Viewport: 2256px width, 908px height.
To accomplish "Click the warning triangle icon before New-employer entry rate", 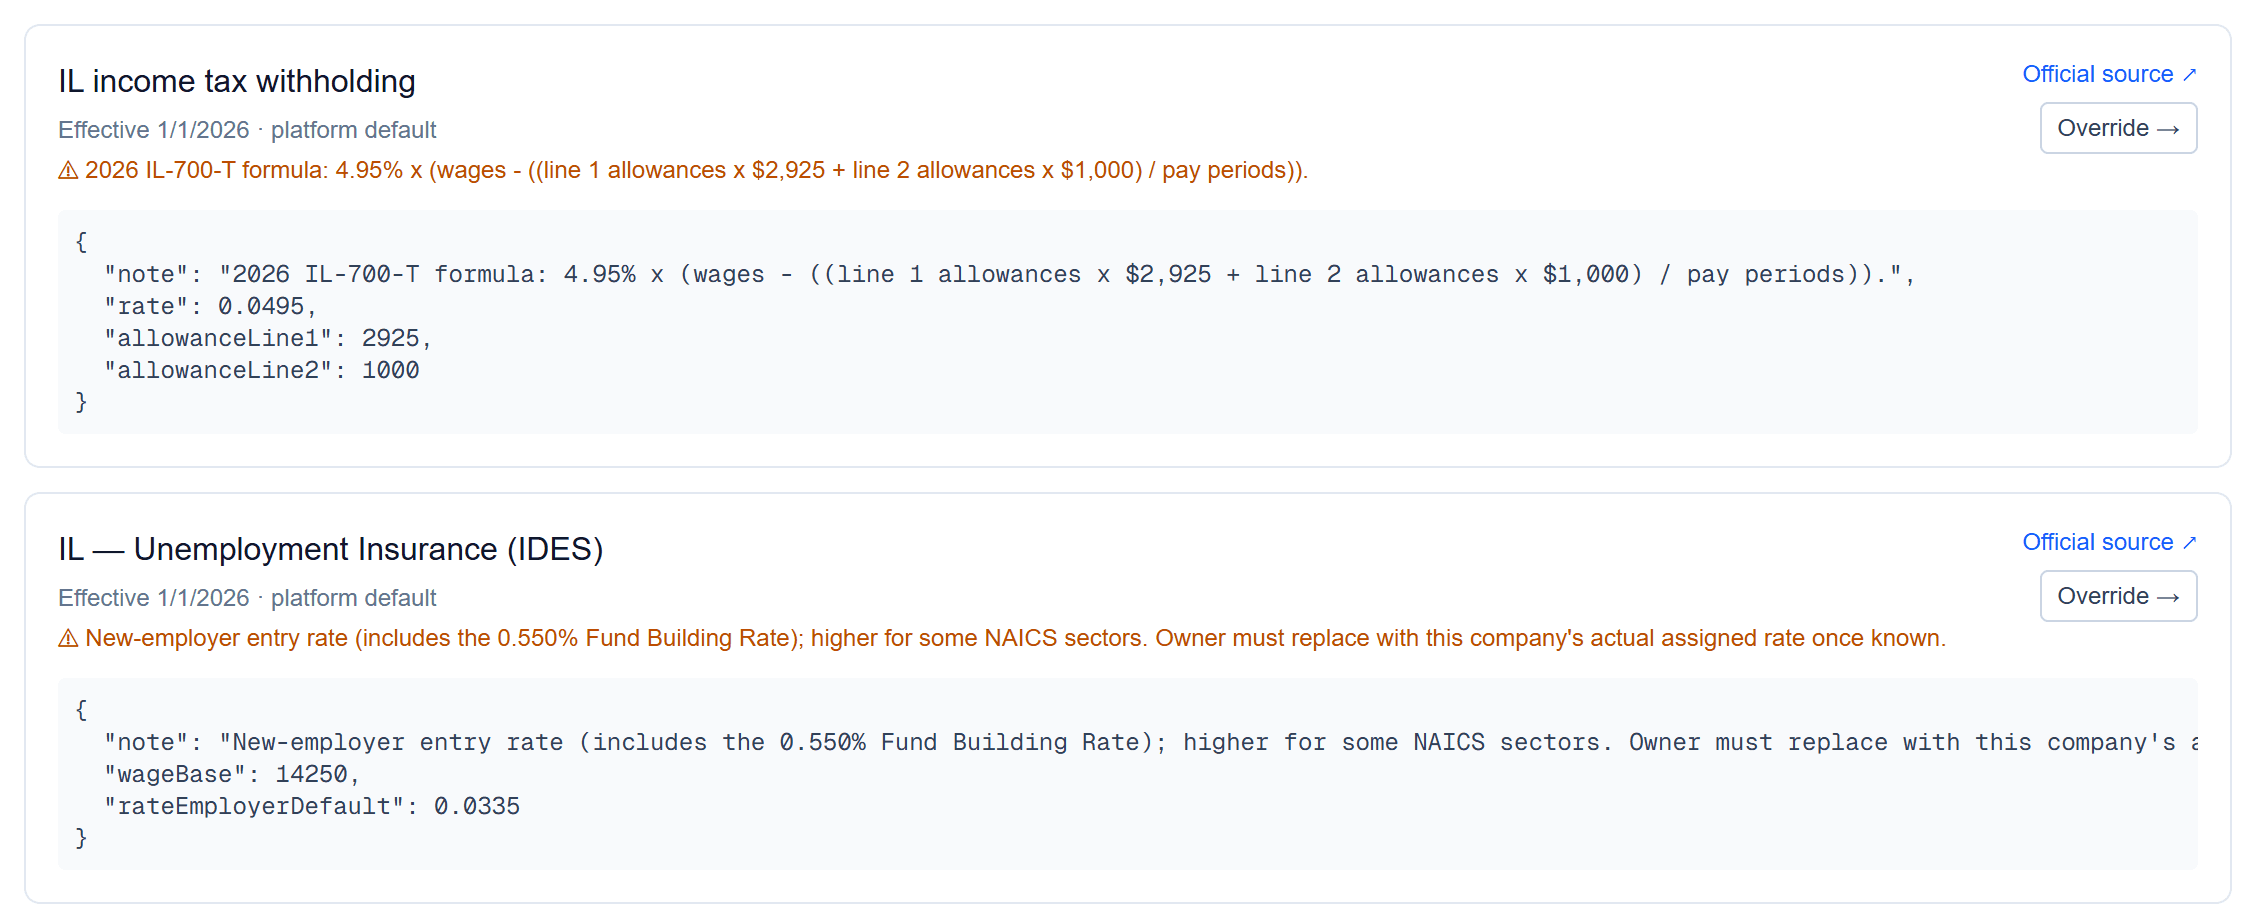I will (68, 639).
